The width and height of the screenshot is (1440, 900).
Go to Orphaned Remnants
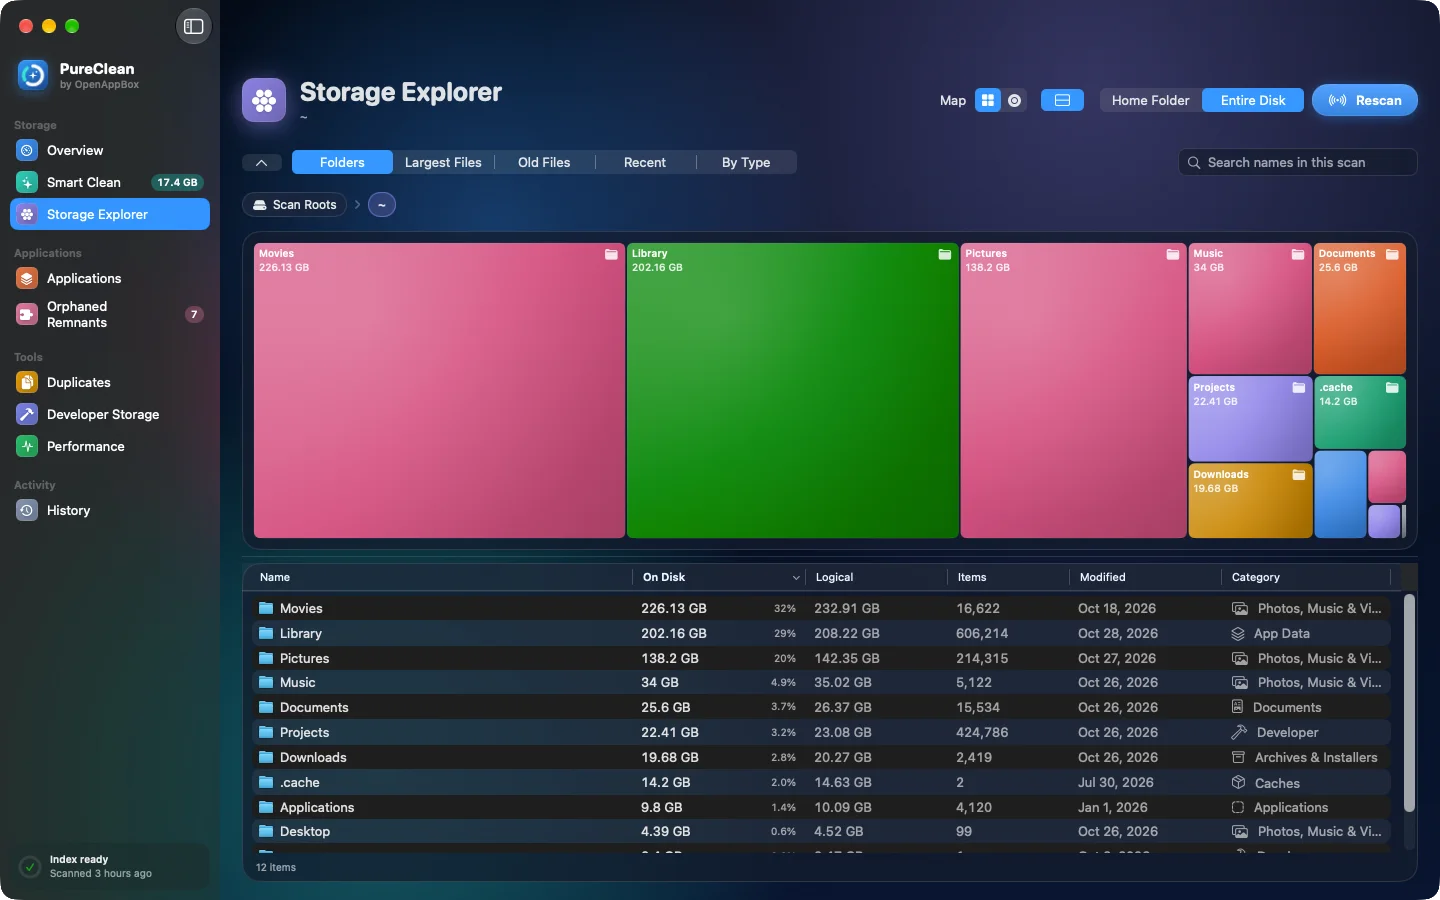pos(110,314)
